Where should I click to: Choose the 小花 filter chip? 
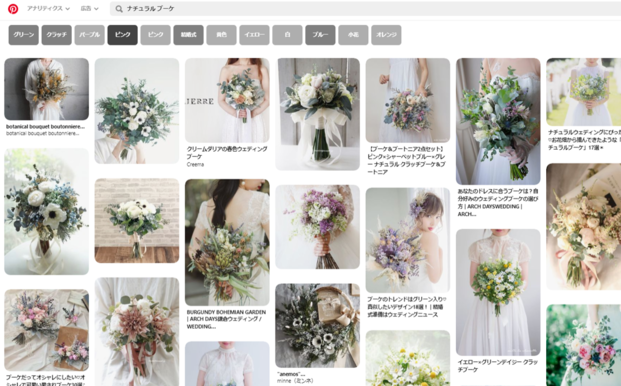click(x=353, y=35)
